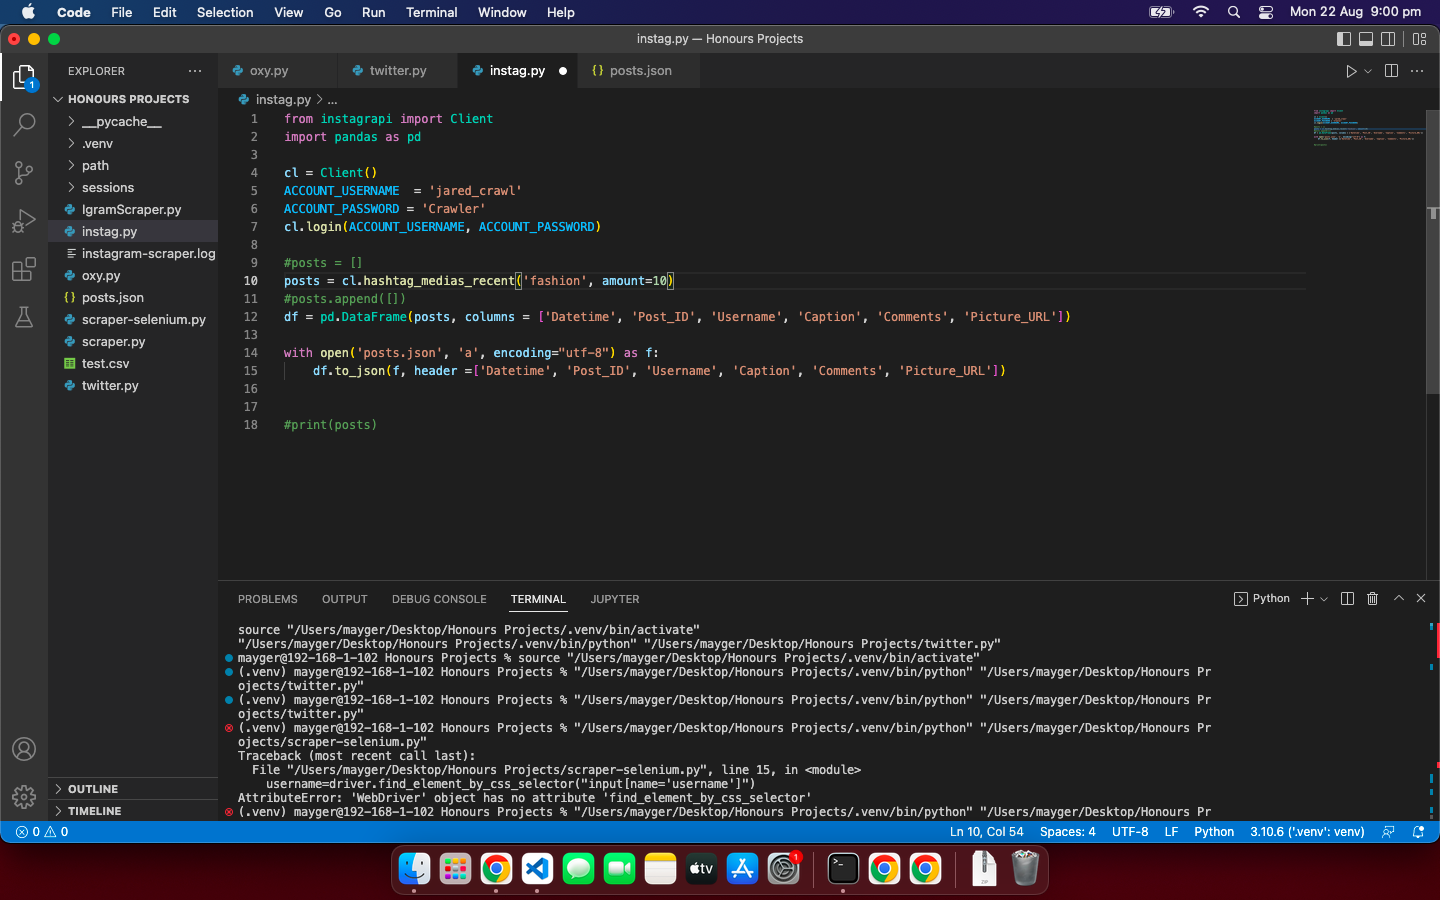The image size is (1440, 900).
Task: Maximize panel size with chevron up
Action: (x=1399, y=599)
